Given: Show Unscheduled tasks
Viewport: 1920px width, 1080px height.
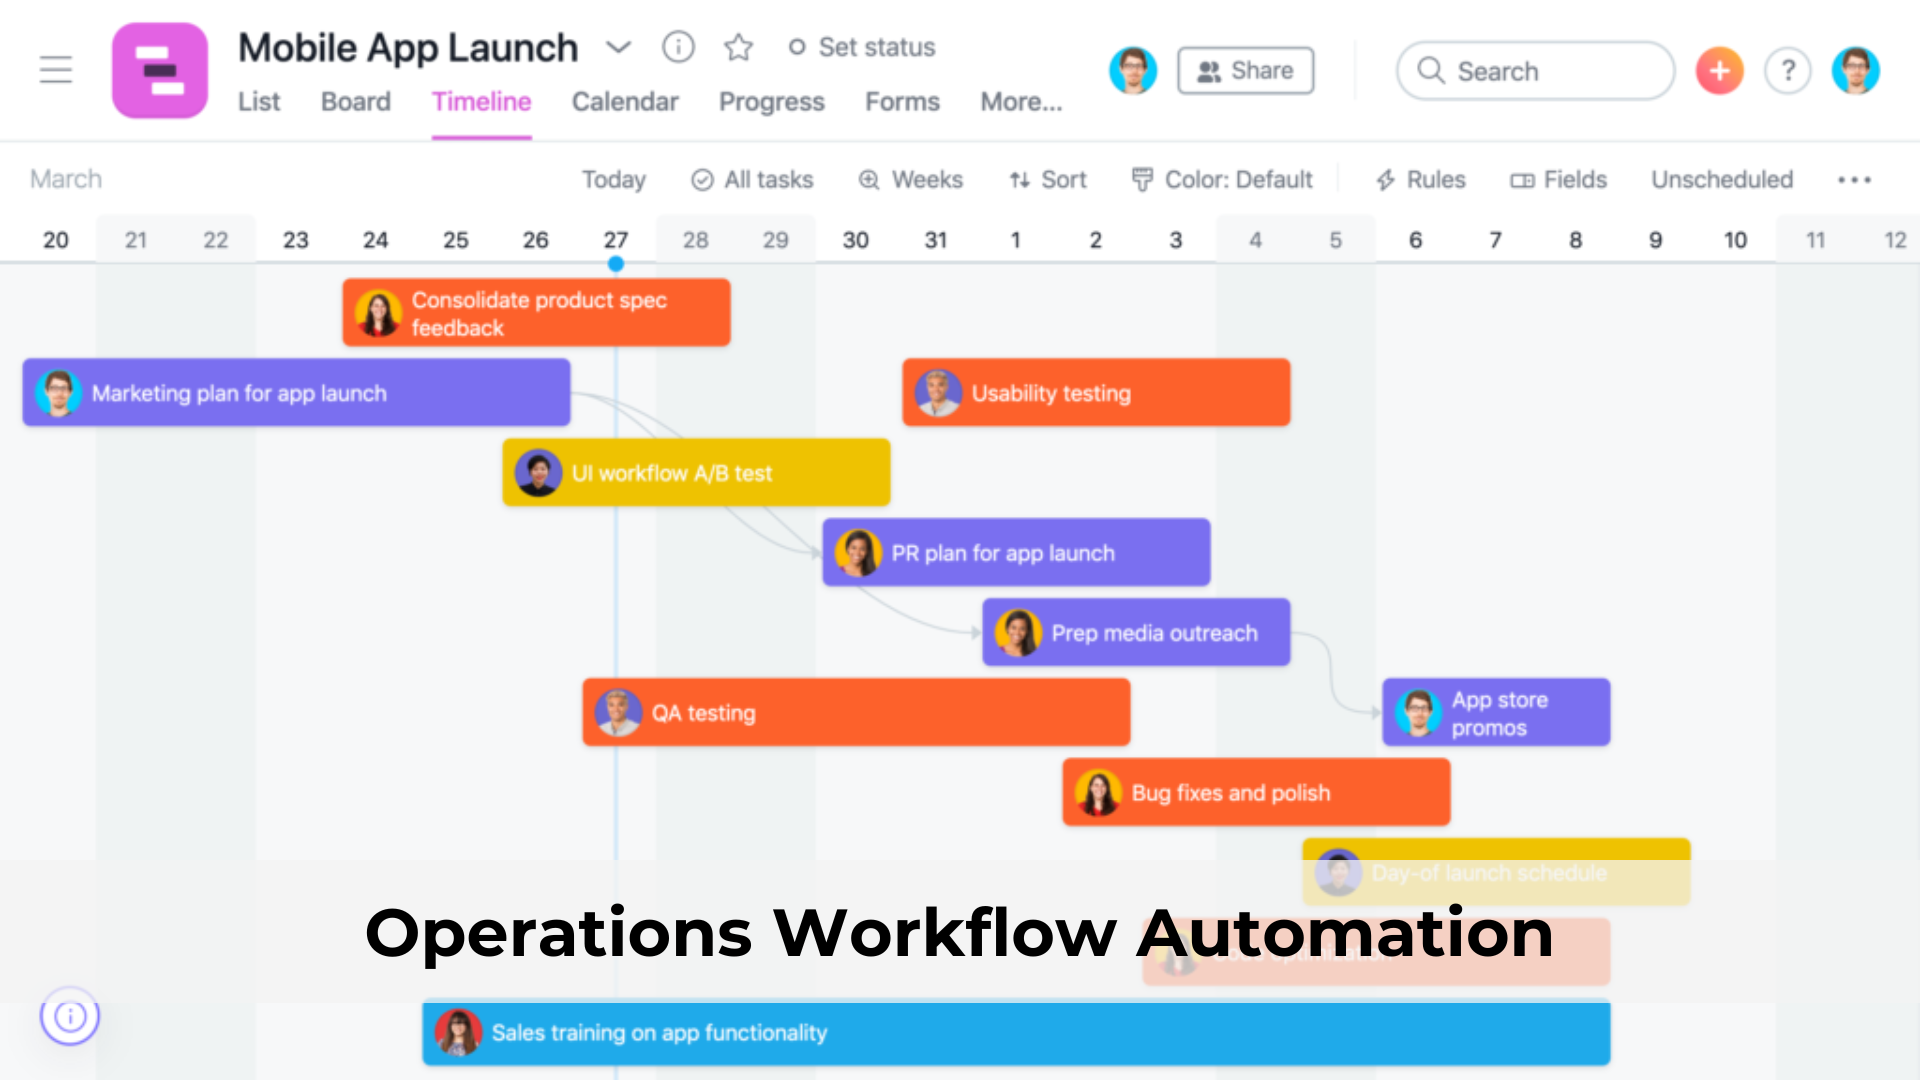Looking at the screenshot, I should 1722,180.
